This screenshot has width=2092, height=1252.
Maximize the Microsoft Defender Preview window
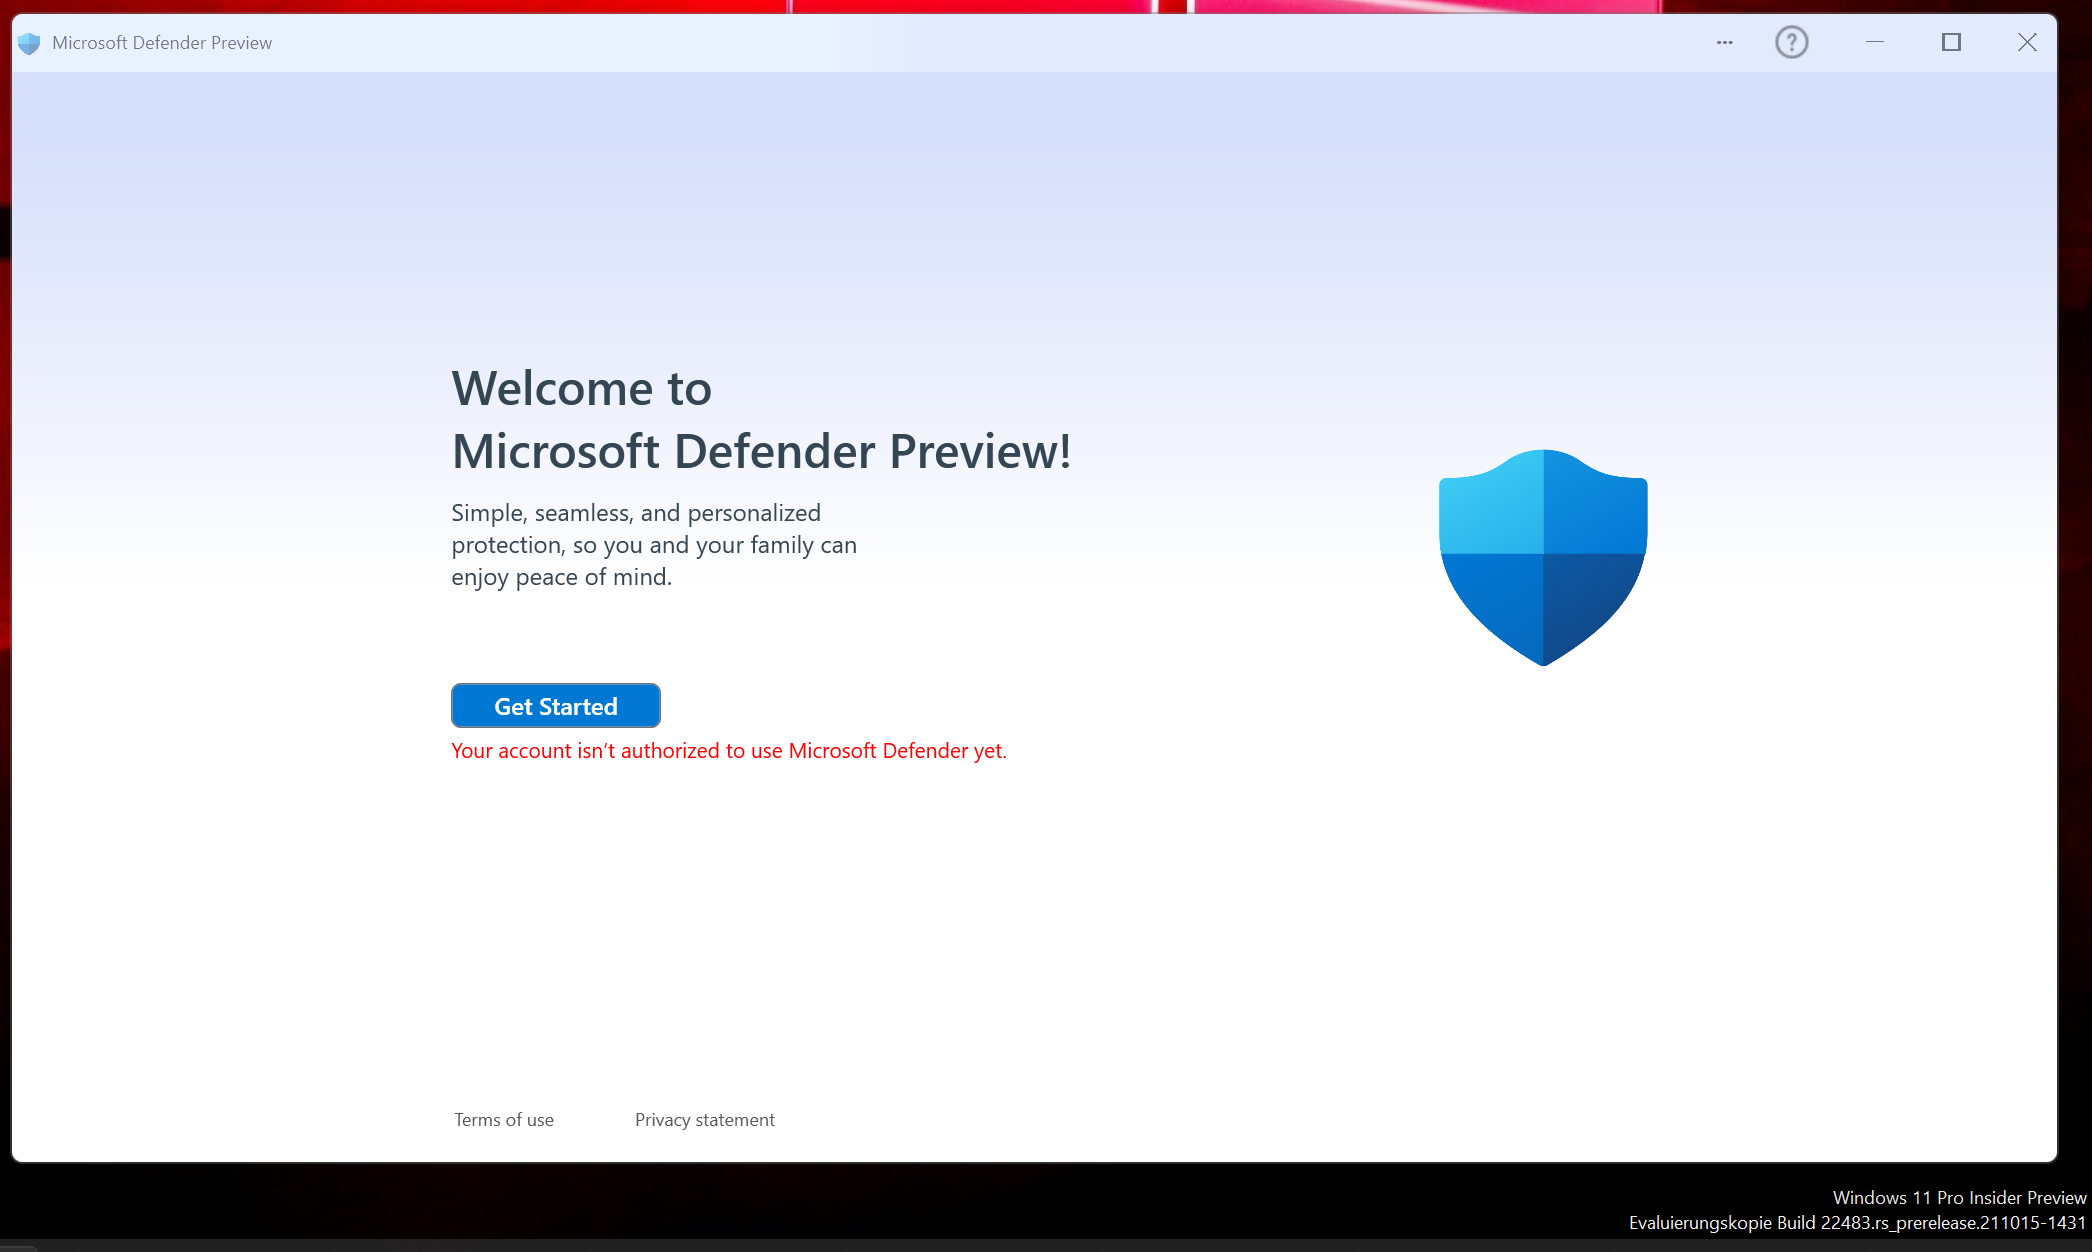point(1951,42)
